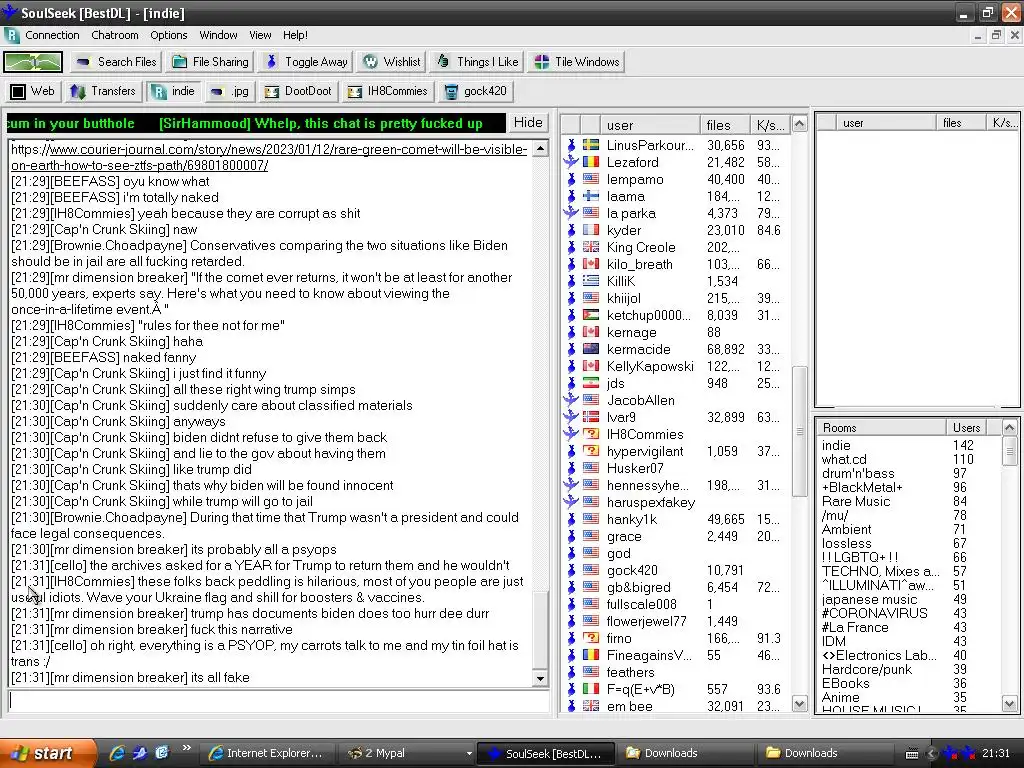Open the courier-journal comet article link
The width and height of the screenshot is (1024, 768).
pyautogui.click(x=269, y=157)
